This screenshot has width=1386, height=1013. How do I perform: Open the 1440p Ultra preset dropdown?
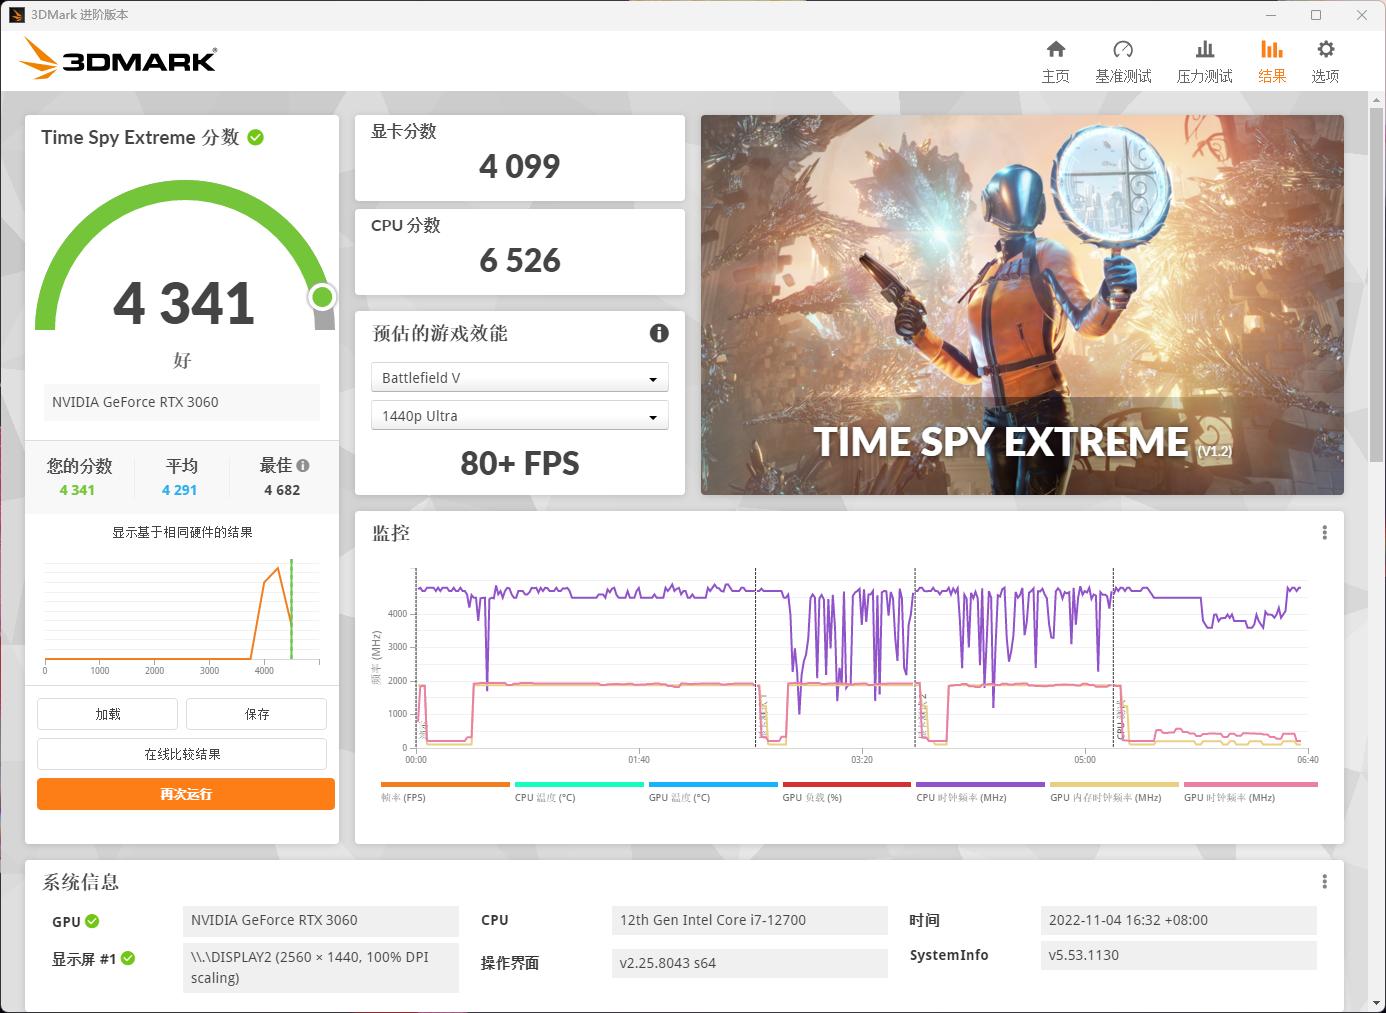coord(519,415)
